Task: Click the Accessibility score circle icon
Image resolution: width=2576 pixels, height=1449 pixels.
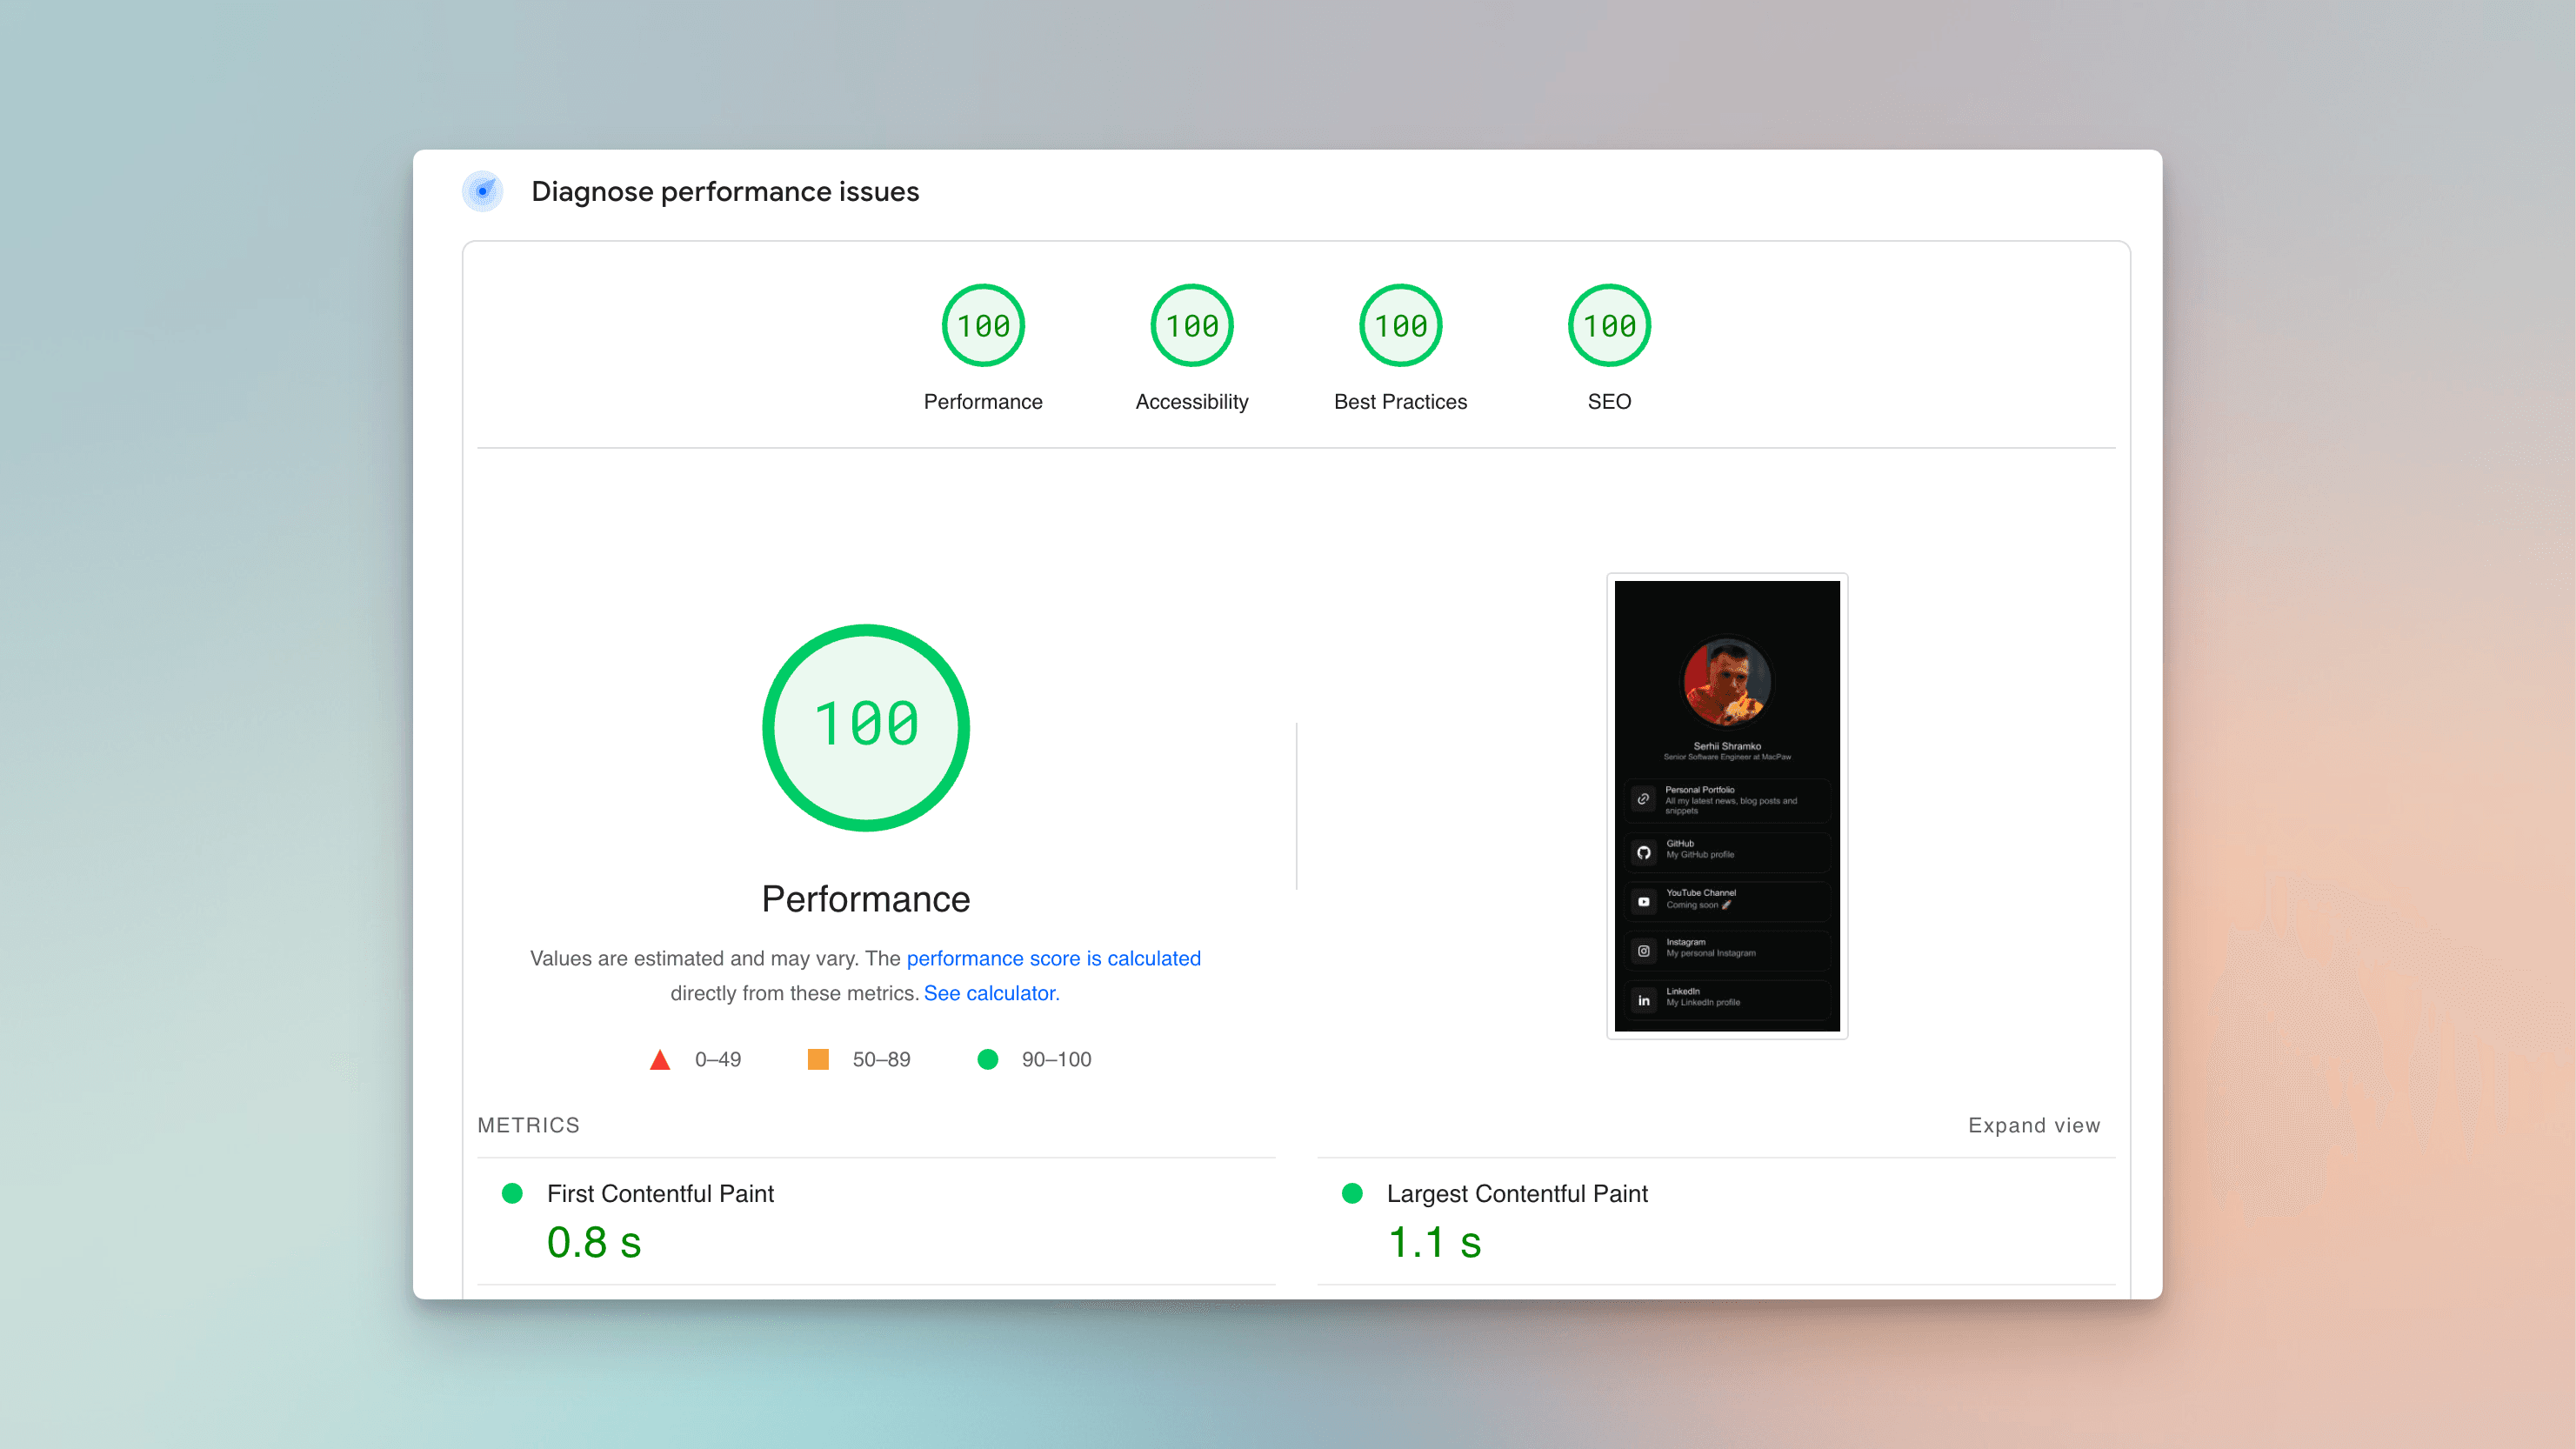Action: pos(1191,325)
